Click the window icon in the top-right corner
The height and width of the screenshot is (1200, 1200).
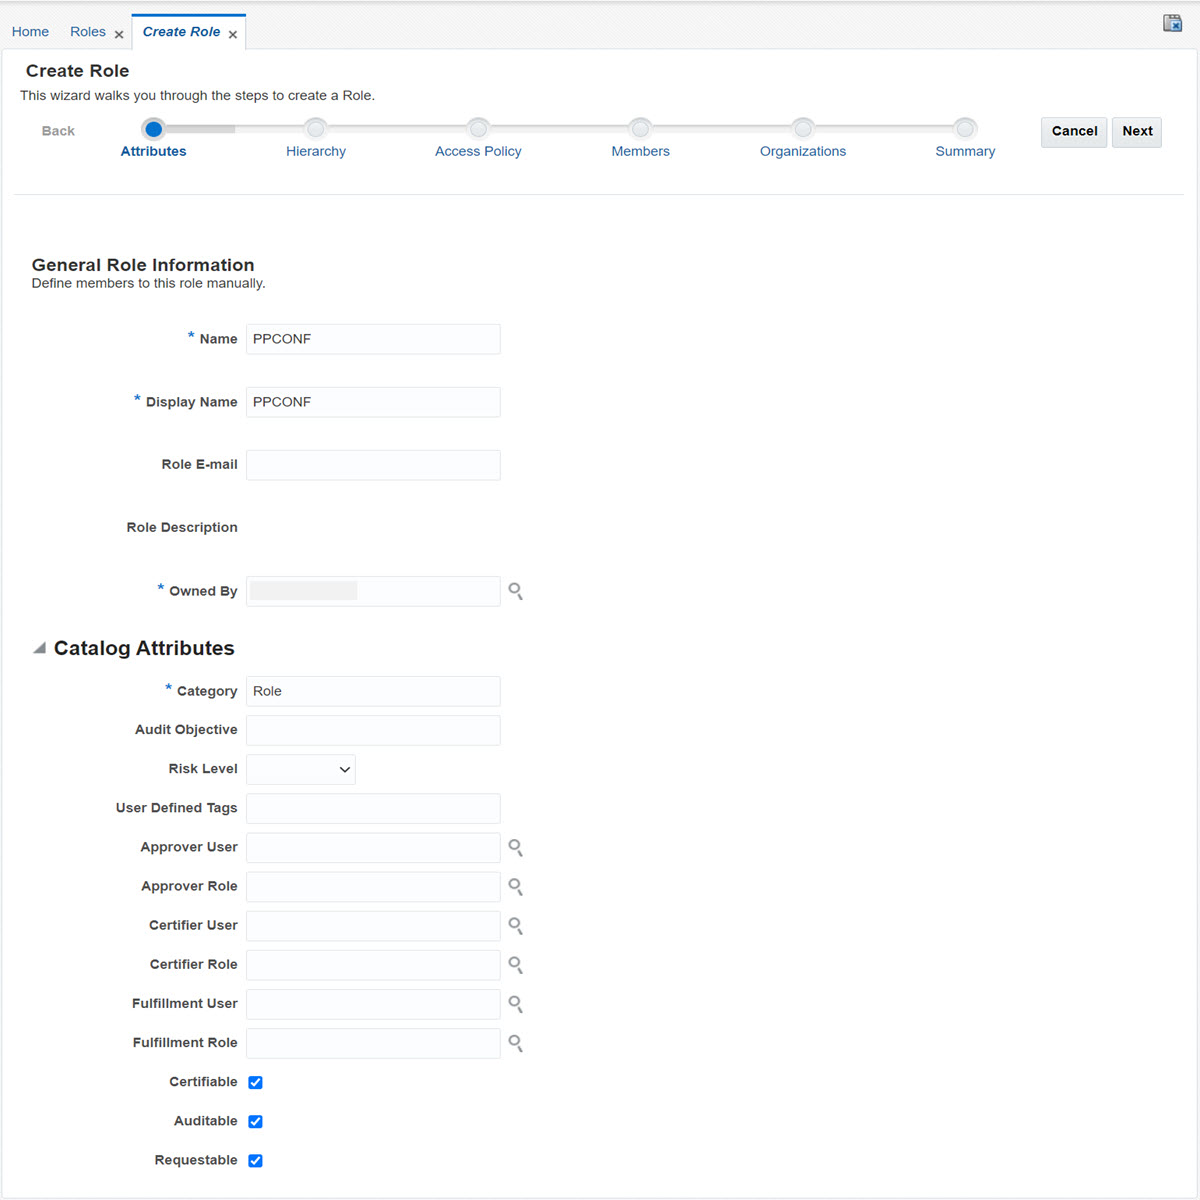coord(1171,22)
